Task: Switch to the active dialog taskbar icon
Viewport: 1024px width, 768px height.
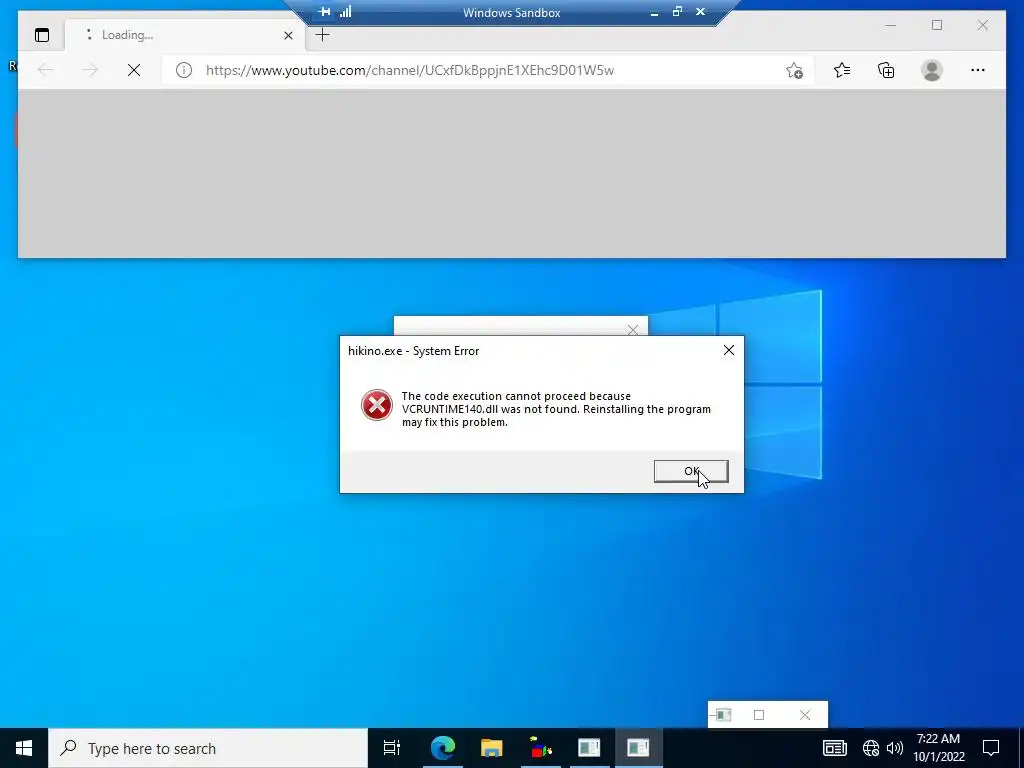Action: 638,748
